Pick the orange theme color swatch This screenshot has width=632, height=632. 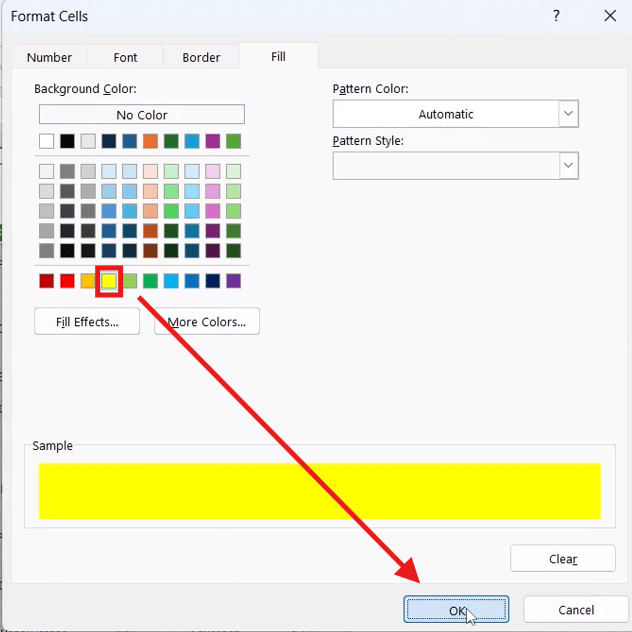tap(150, 141)
